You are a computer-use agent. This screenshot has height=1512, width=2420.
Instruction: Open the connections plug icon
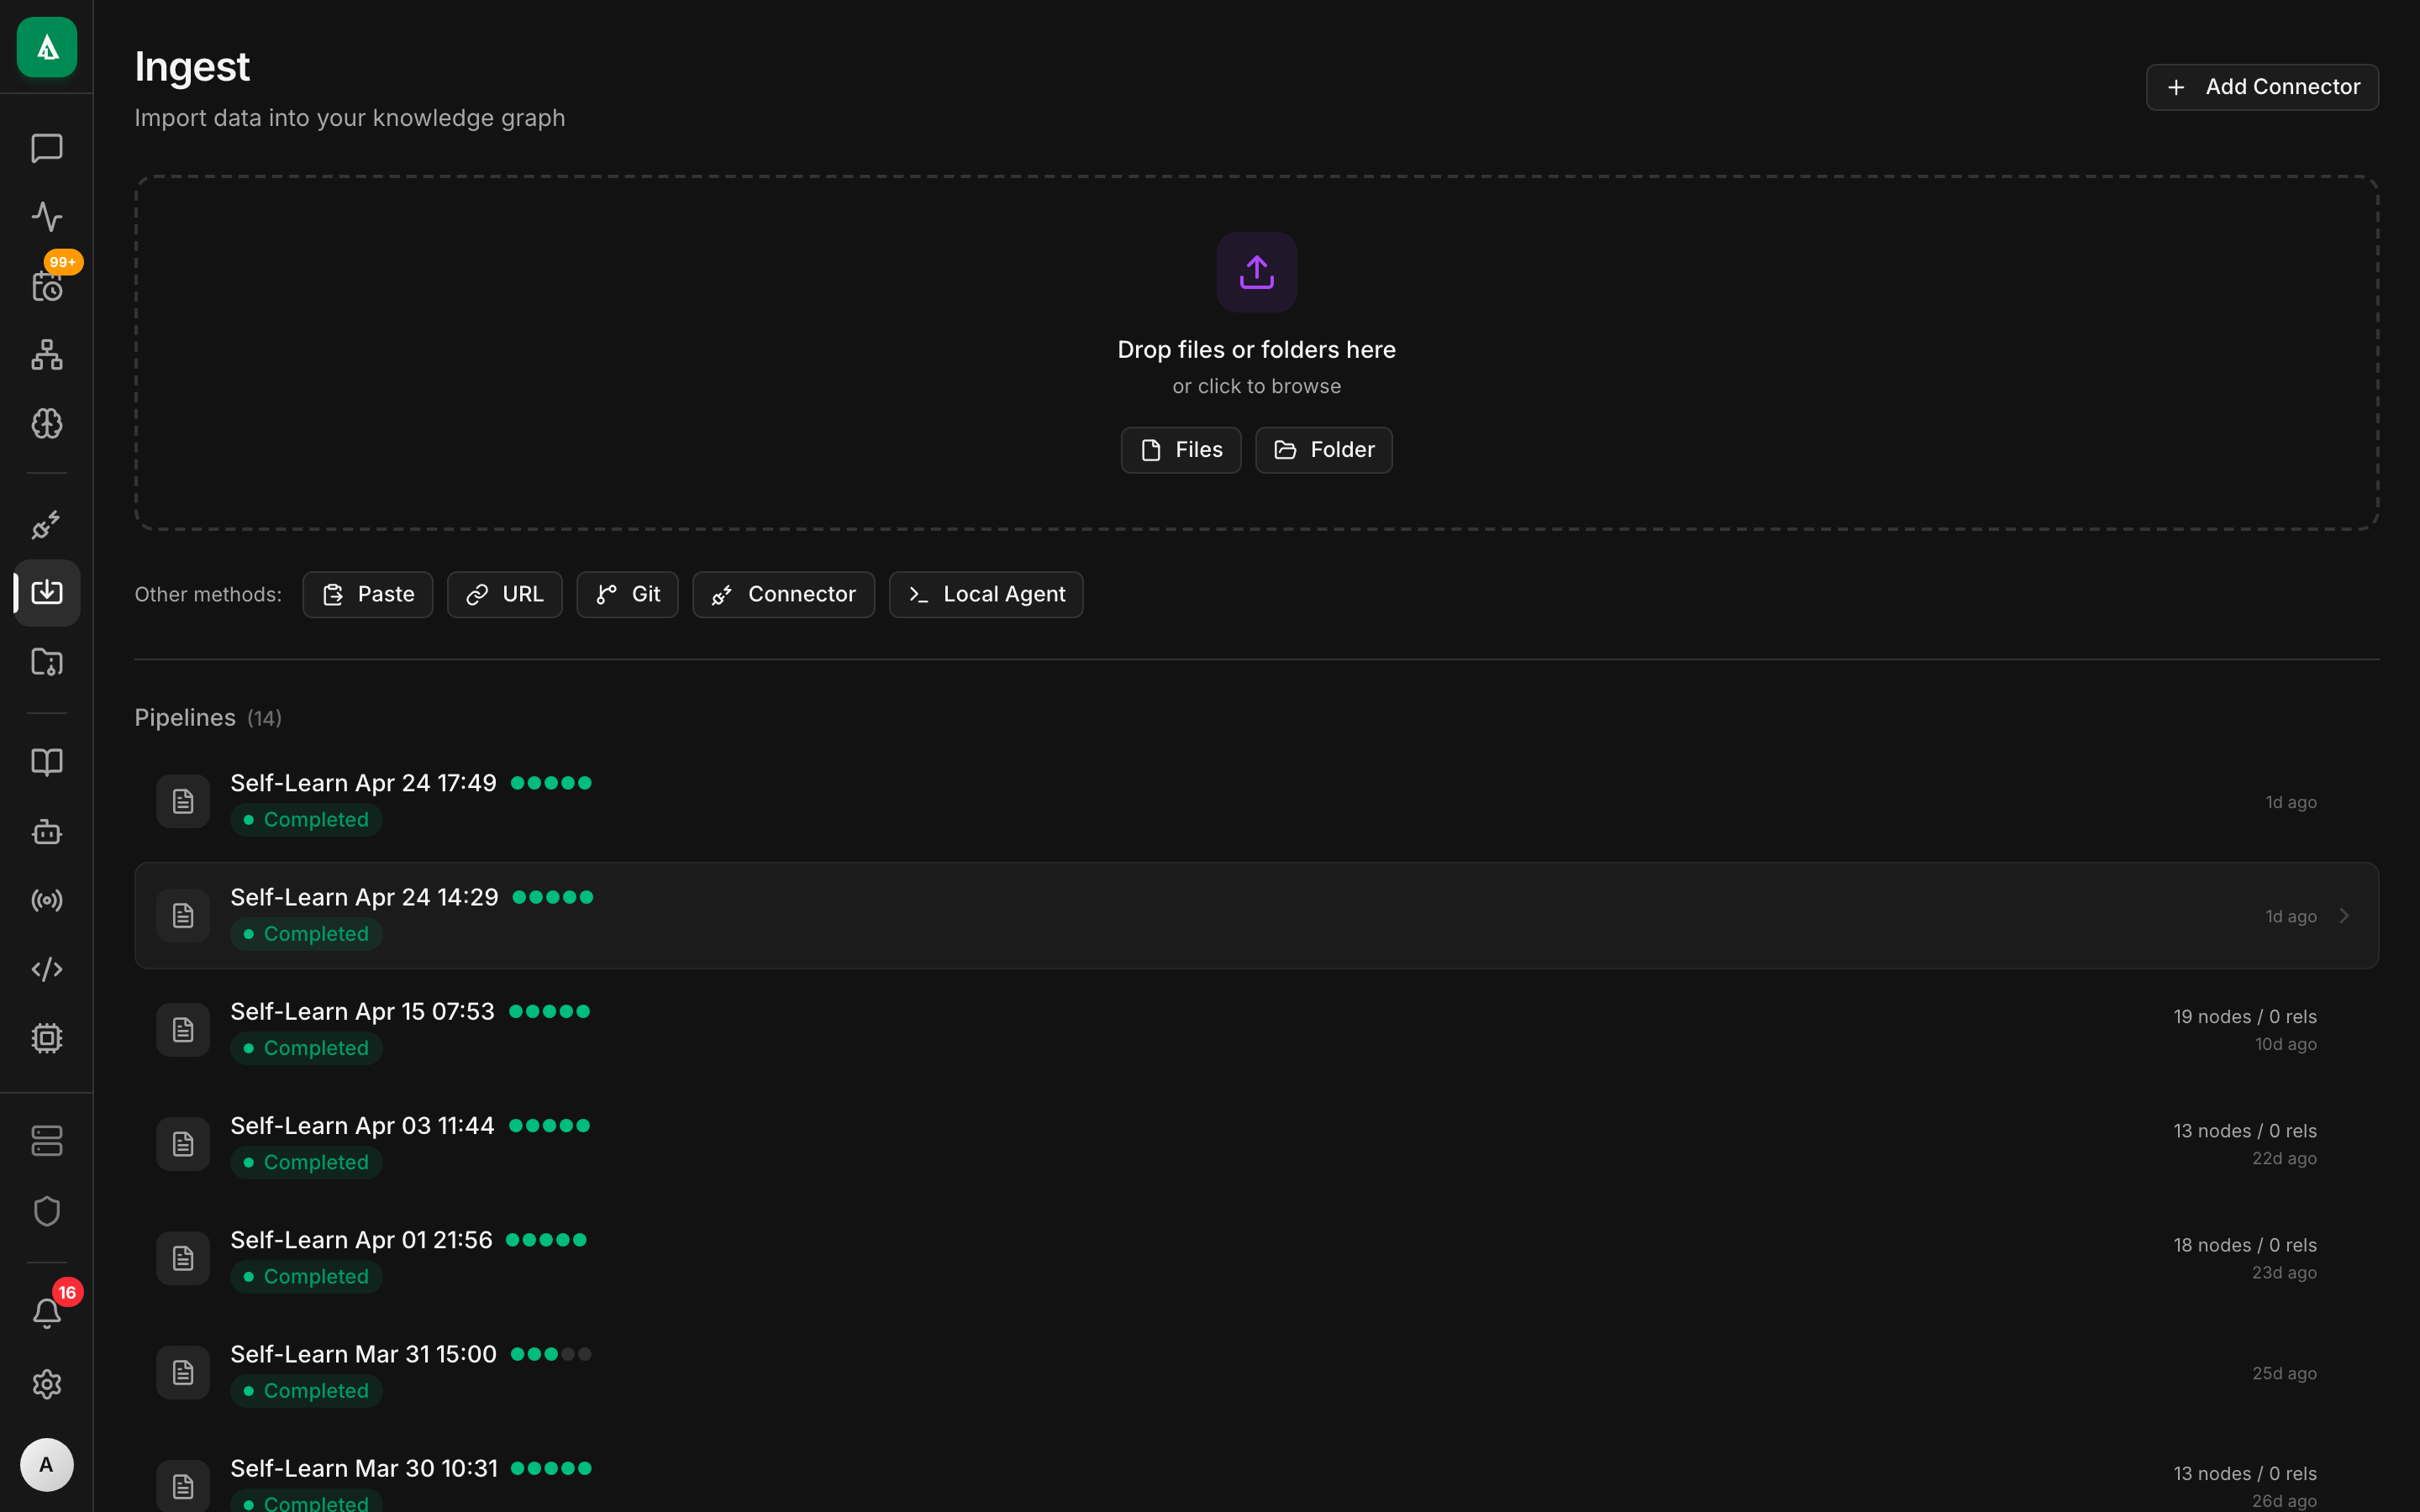click(47, 524)
